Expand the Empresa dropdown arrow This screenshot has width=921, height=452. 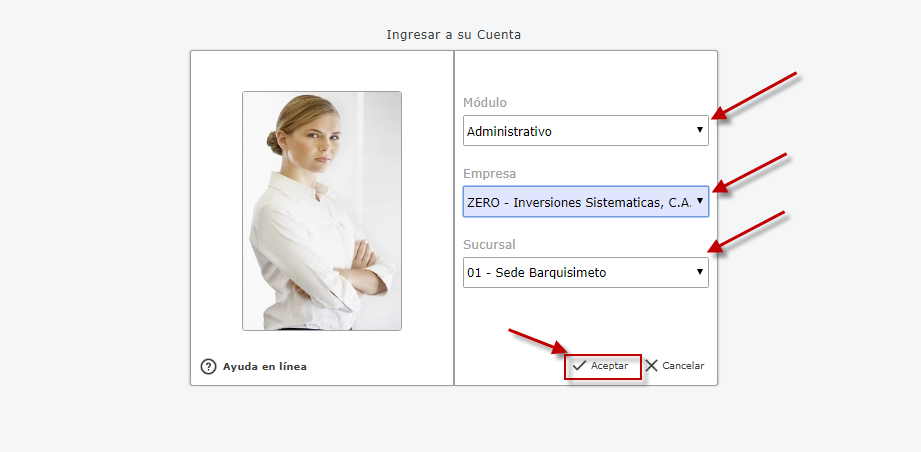[x=699, y=201]
